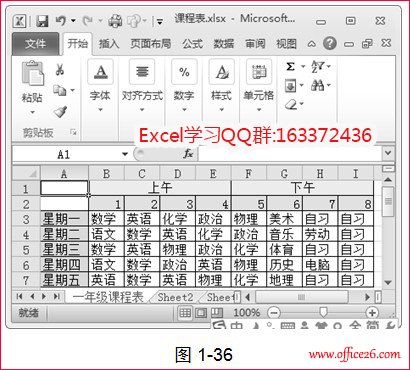Click the Find & Select binoculars icon
The image size is (410, 370).
point(317,86)
